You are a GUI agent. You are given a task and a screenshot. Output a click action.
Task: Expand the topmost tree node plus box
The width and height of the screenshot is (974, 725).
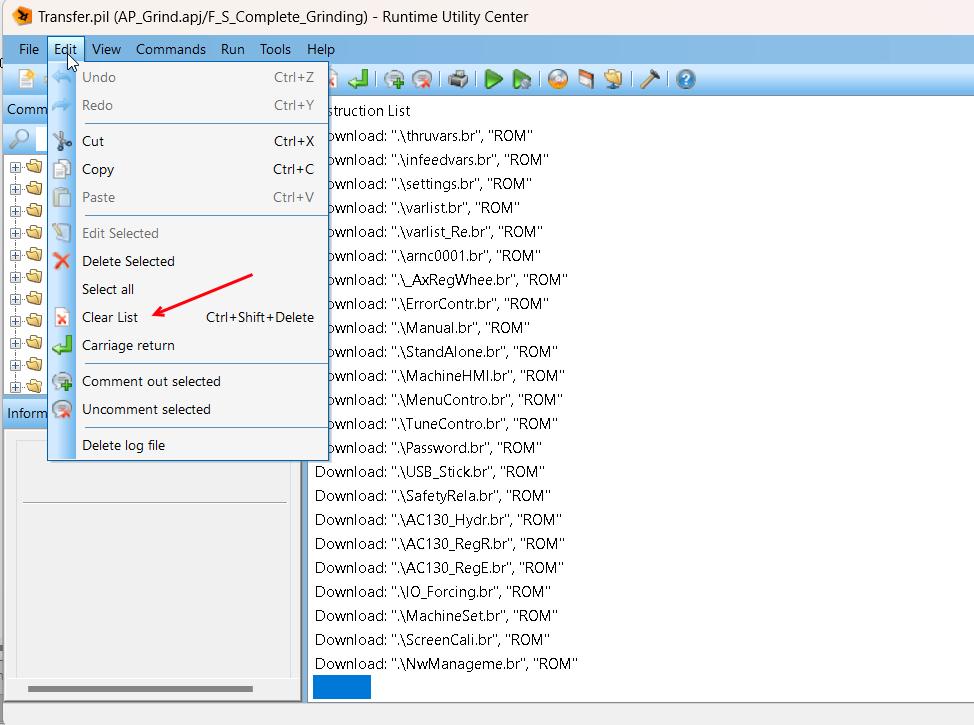(x=16, y=167)
